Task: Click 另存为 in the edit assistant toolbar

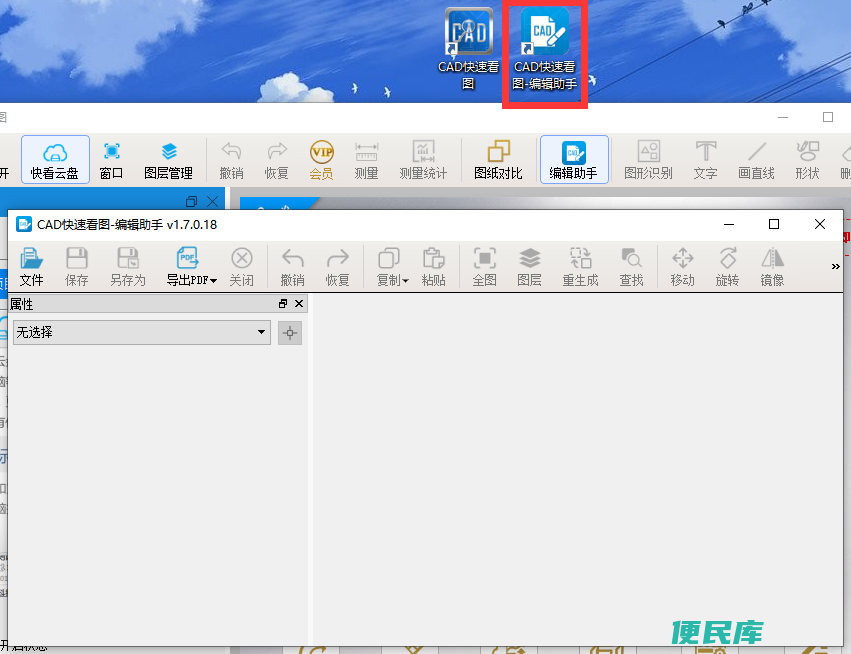Action: 128,266
